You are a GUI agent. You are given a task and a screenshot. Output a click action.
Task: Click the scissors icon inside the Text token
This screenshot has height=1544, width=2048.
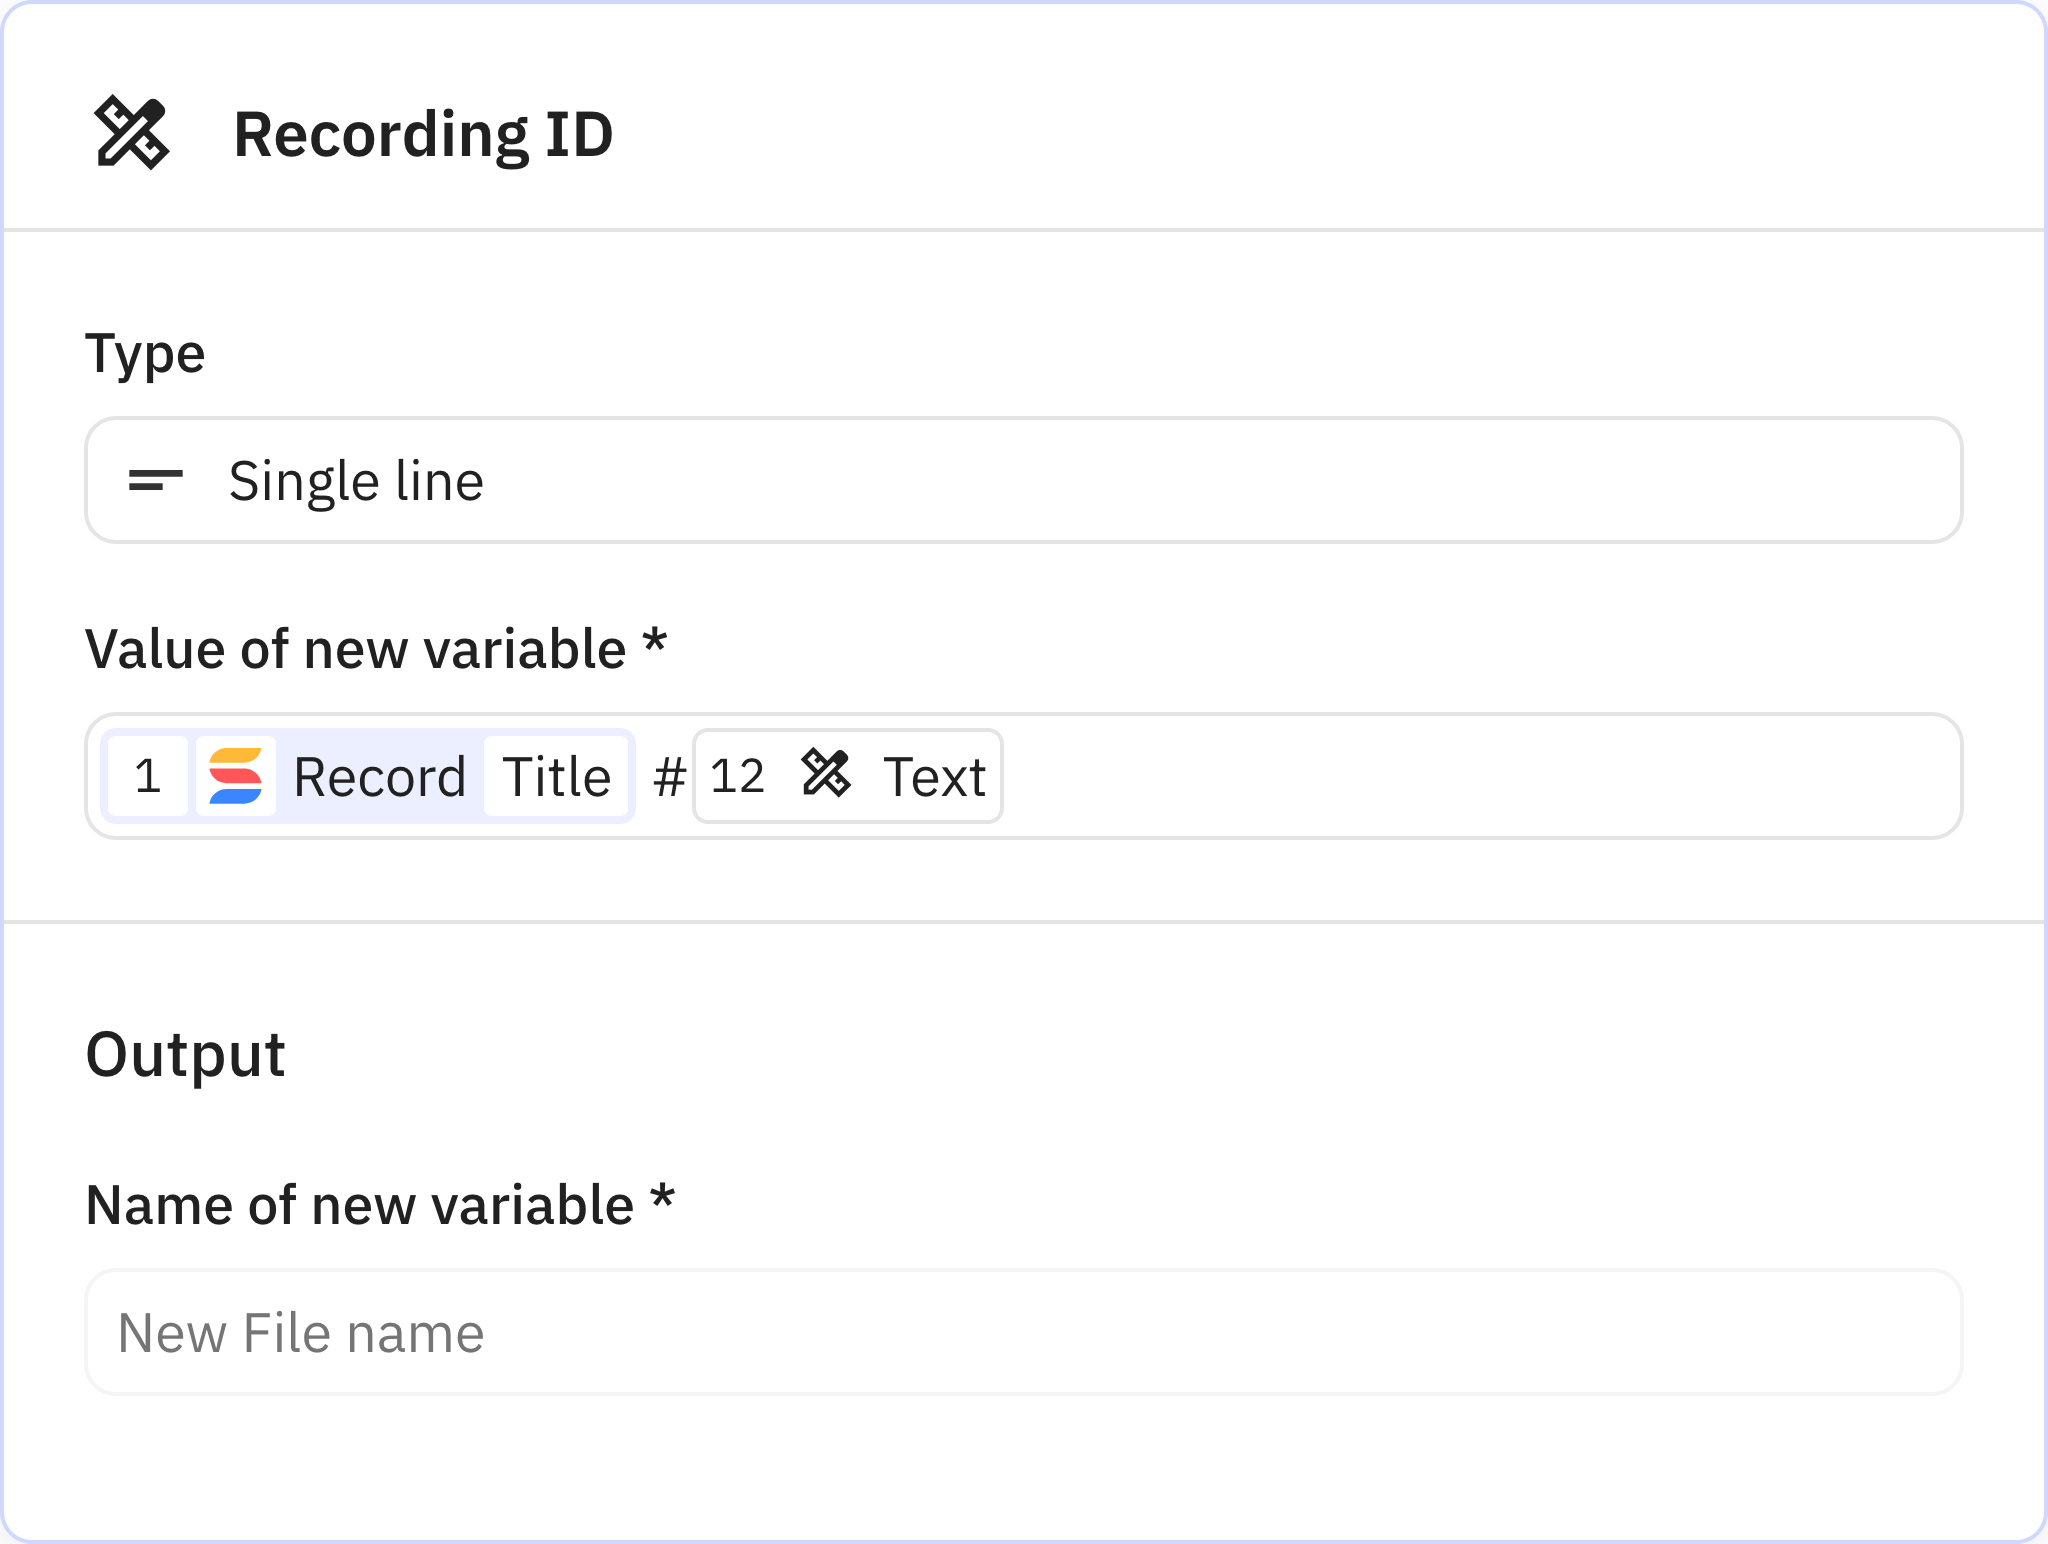[828, 776]
